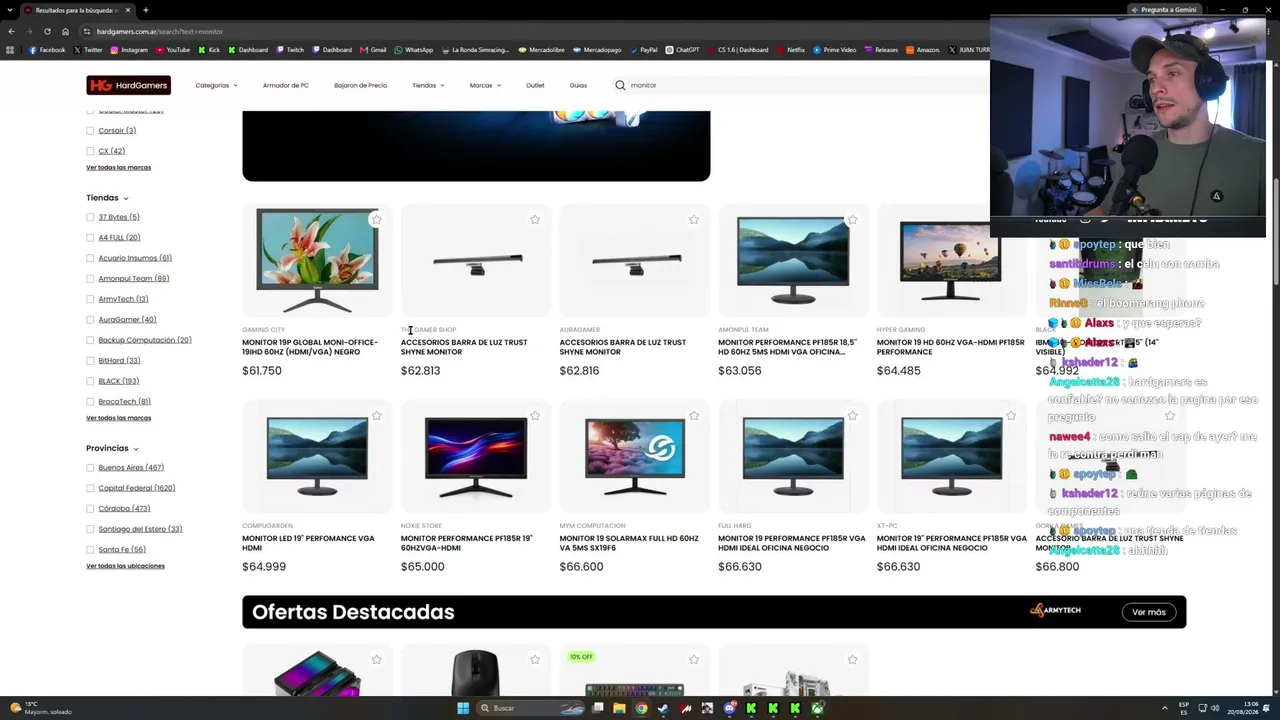Check the AuraGamer (40) store filter
Viewport: 1280px width, 720px height.
pos(90,319)
